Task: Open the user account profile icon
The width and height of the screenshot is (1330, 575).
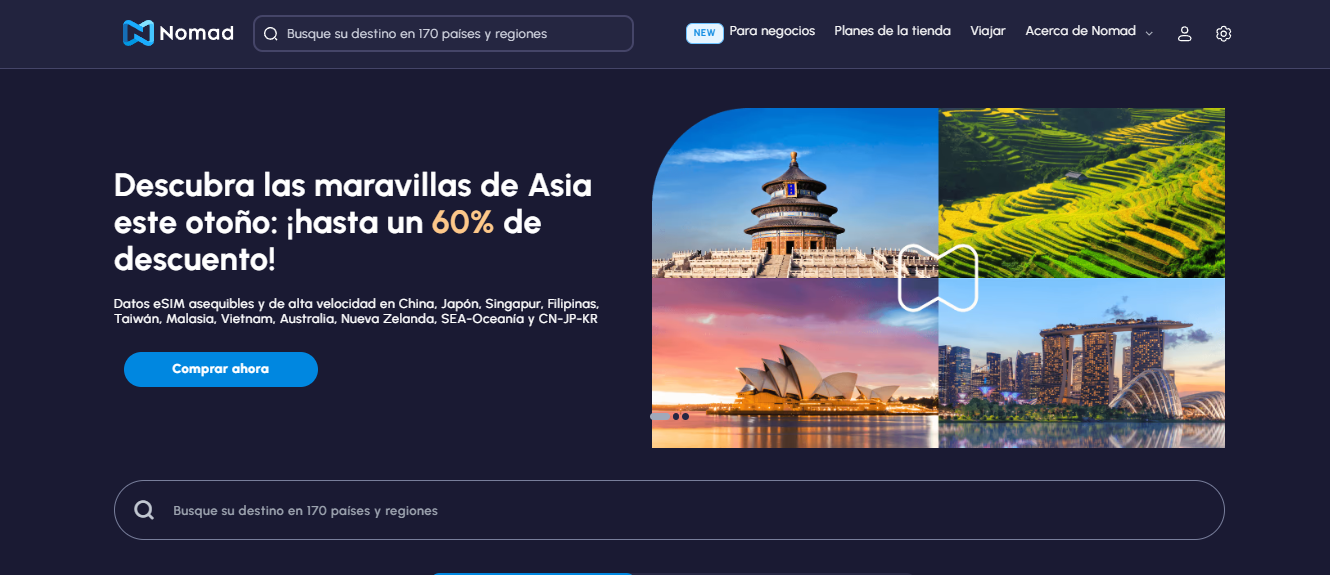Action: pos(1184,34)
